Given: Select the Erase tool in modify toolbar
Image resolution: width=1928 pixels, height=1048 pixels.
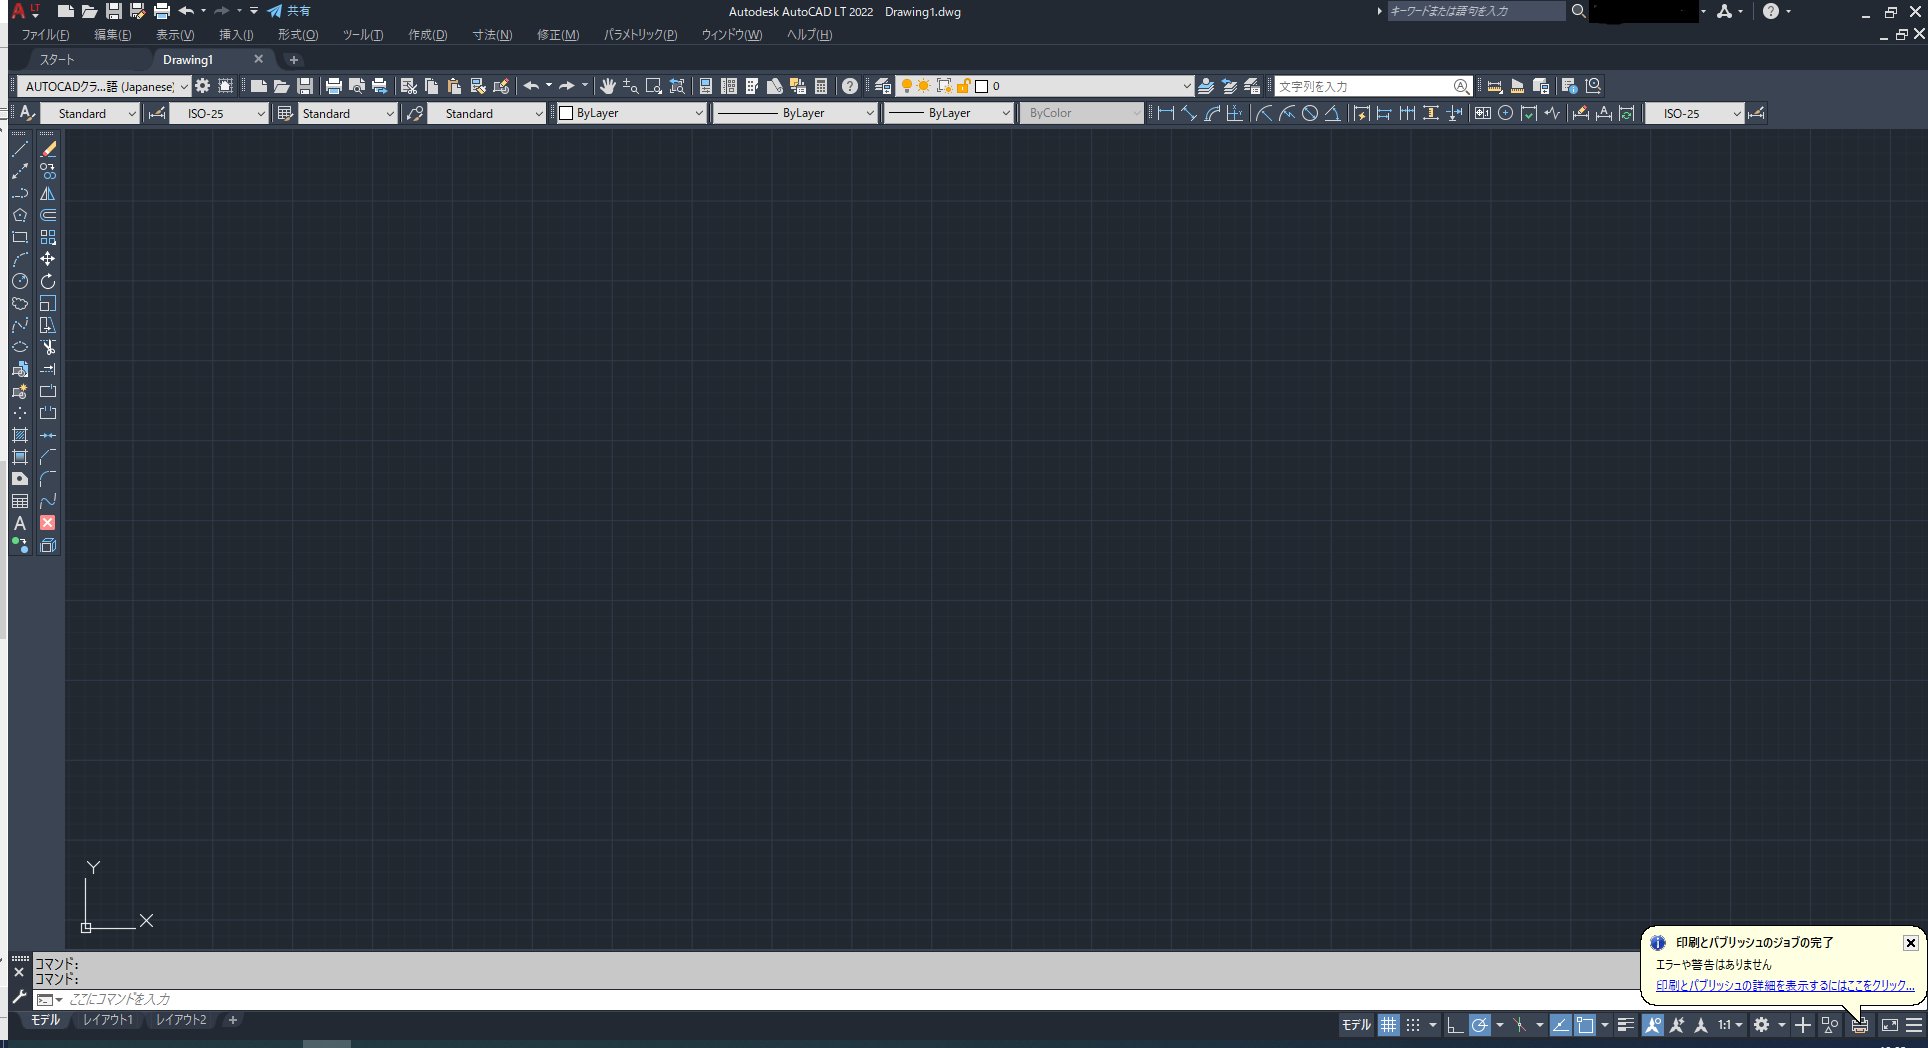Looking at the screenshot, I should point(48,149).
